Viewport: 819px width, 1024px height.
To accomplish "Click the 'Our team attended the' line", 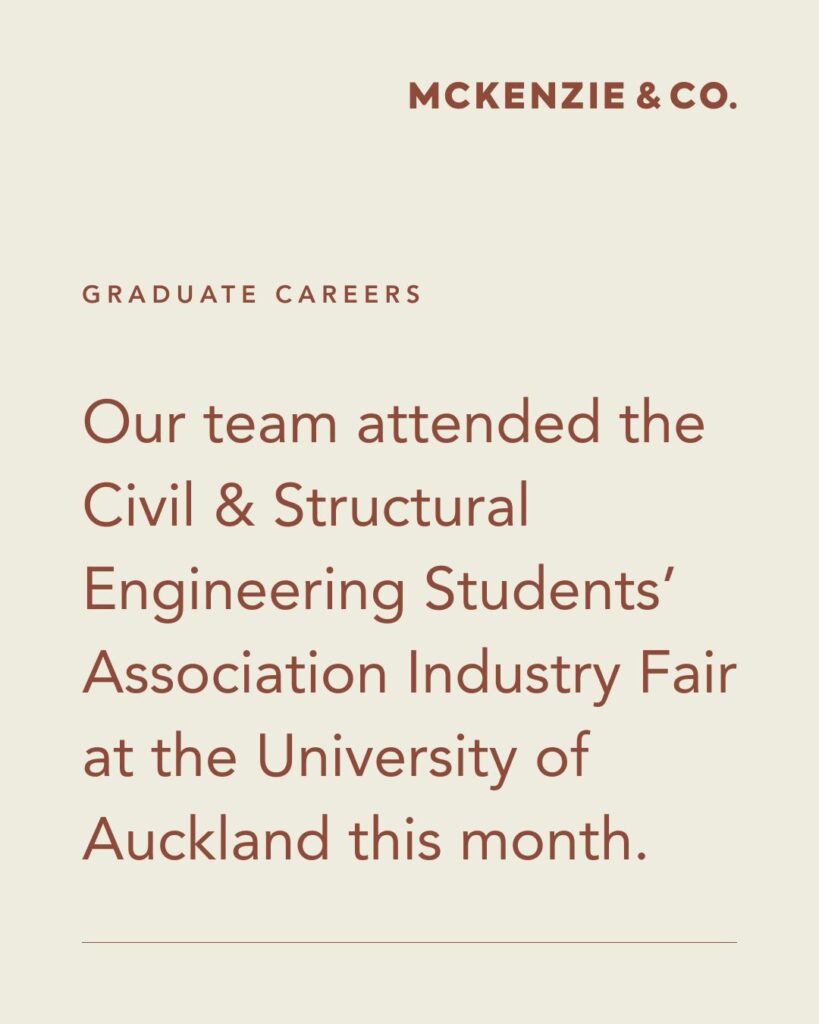I will (x=394, y=422).
